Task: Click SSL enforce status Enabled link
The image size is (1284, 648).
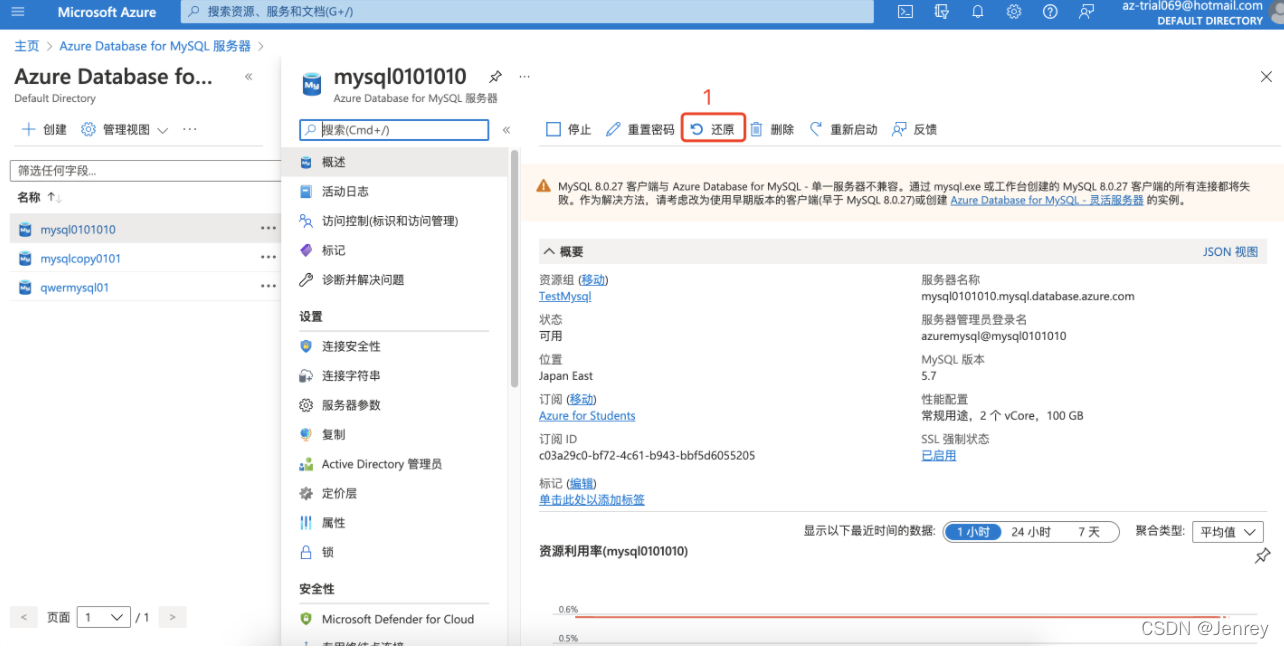Action: click(938, 455)
